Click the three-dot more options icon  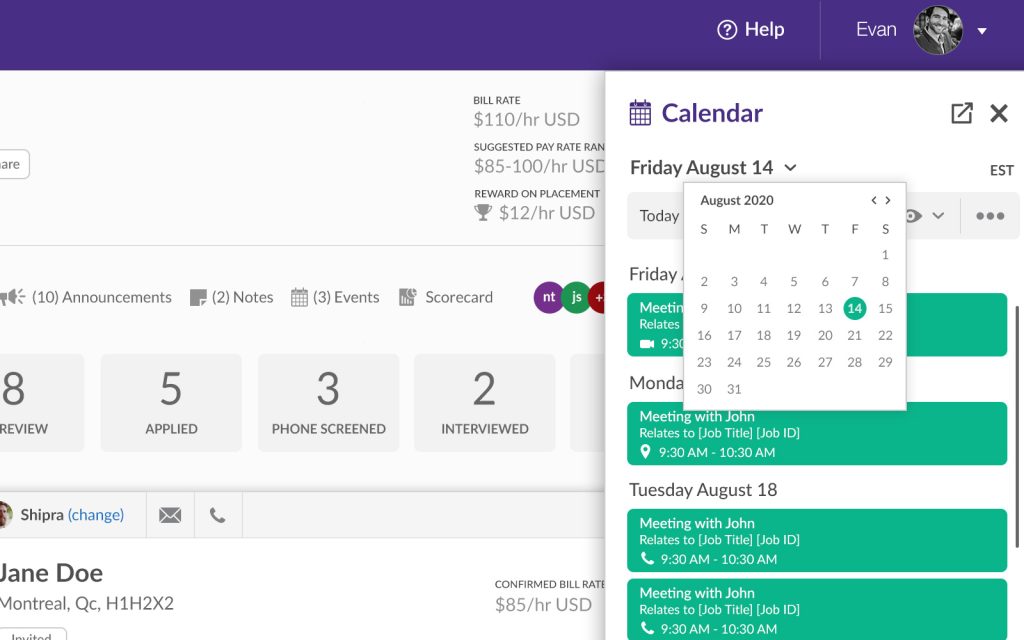click(990, 216)
